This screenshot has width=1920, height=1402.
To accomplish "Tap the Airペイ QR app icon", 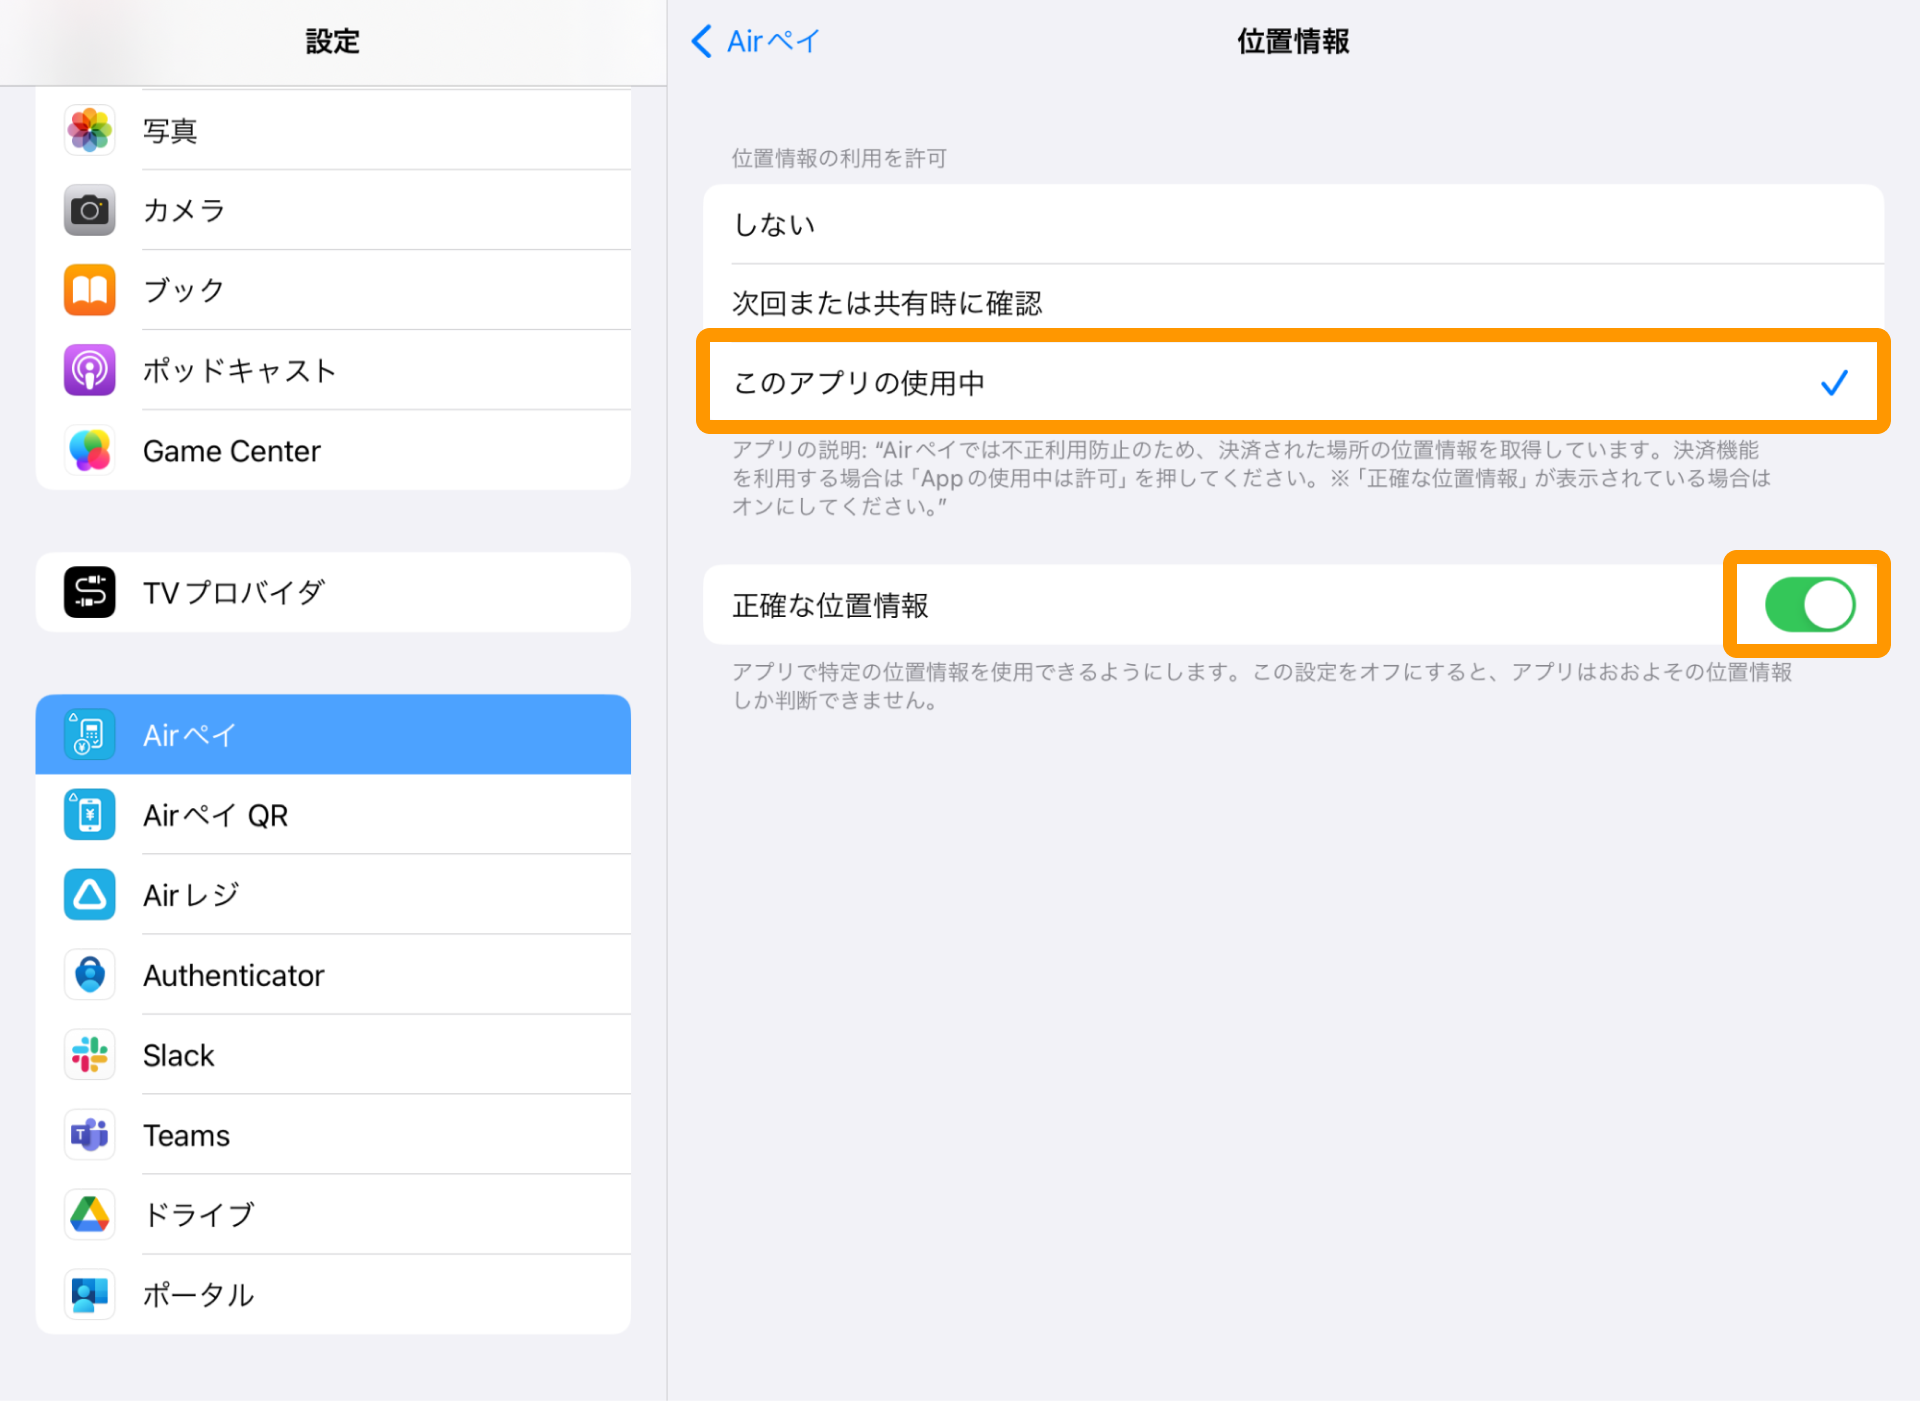I will click(90, 815).
